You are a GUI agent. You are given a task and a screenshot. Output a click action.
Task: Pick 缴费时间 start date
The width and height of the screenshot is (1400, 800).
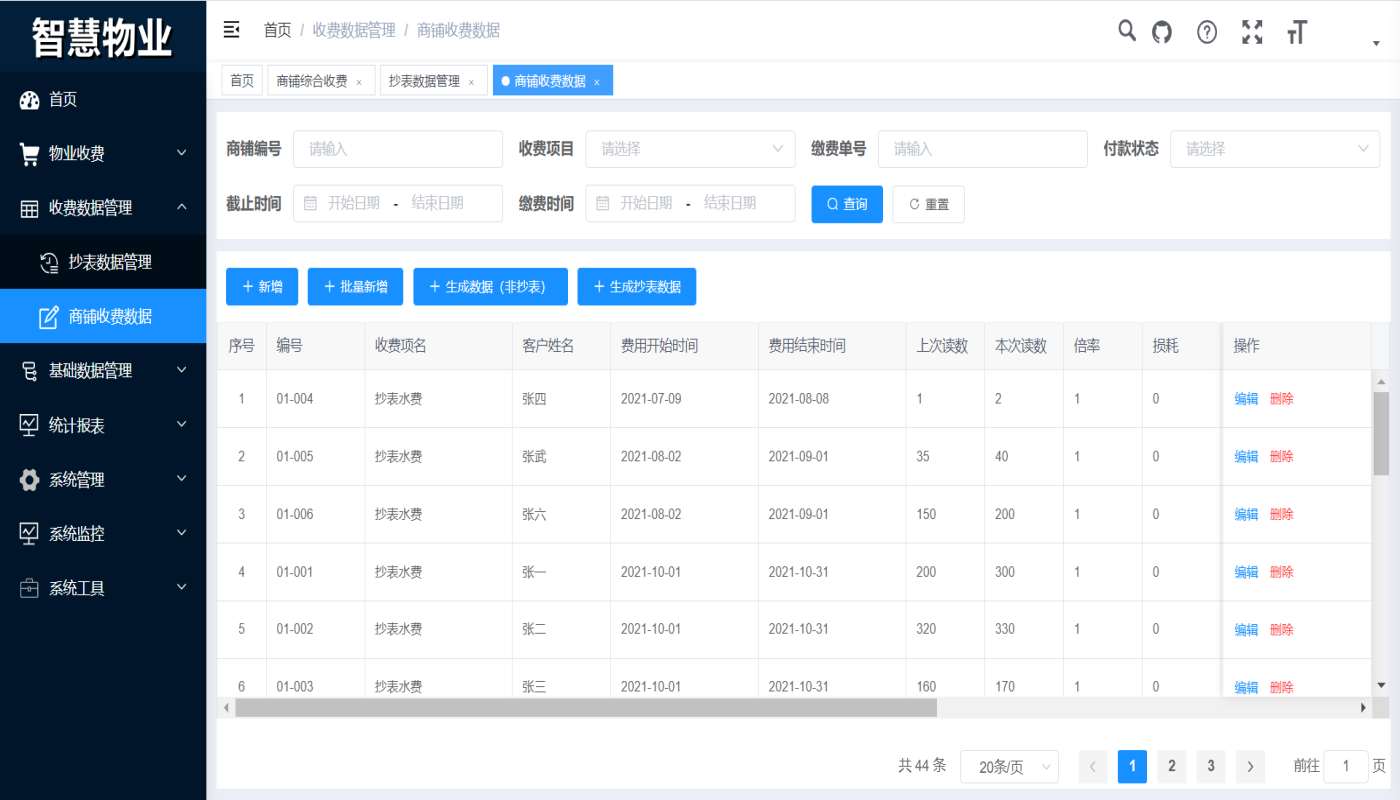pyautogui.click(x=646, y=203)
